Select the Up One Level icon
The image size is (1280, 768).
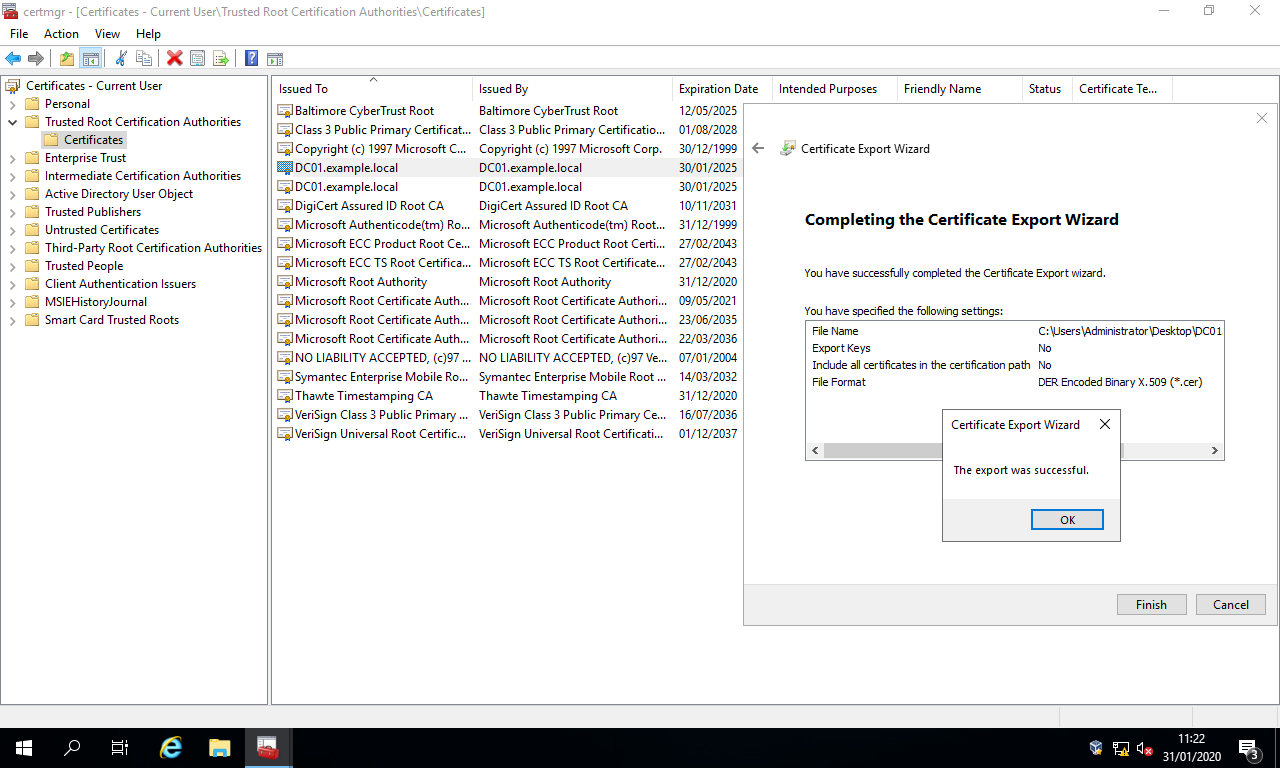66,57
